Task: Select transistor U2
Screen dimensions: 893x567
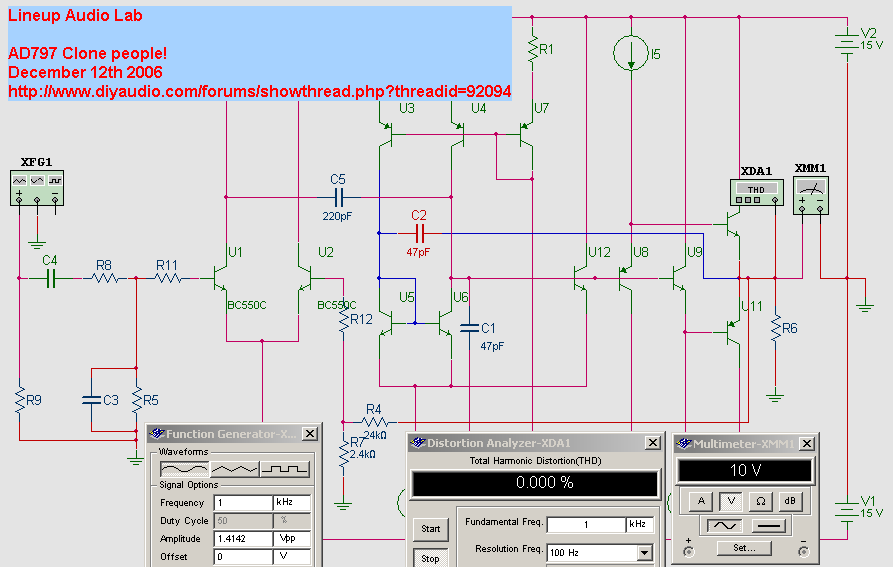Action: [305, 278]
